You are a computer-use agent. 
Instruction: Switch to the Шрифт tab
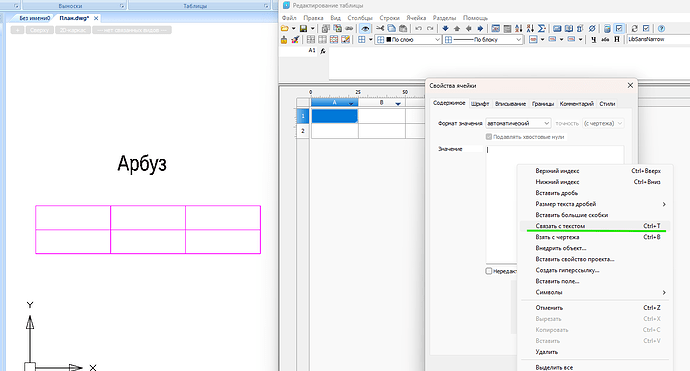[x=480, y=104]
